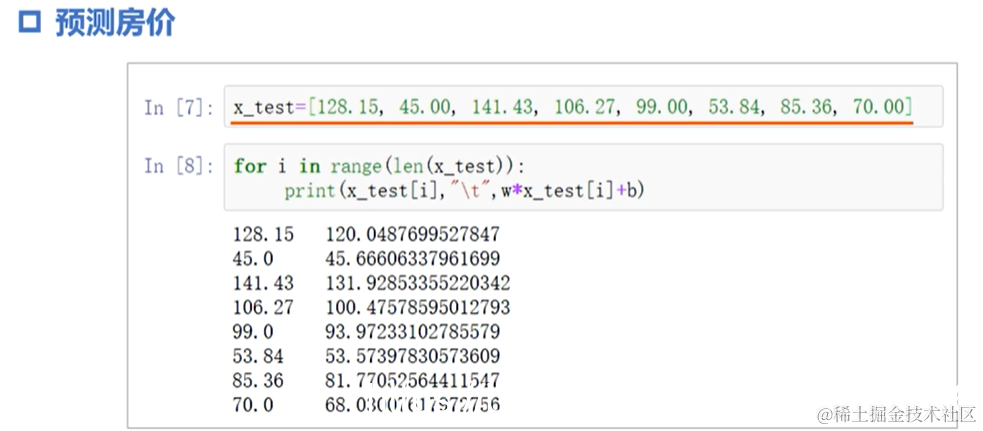Click the "w*x_test[i]+b" expression

pyautogui.click(x=572, y=191)
